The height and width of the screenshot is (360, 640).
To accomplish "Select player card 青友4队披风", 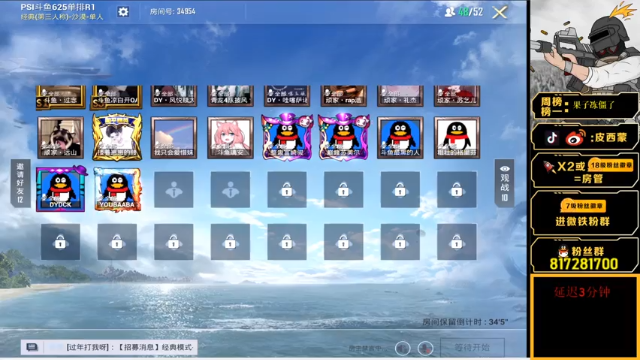I will point(230,96).
